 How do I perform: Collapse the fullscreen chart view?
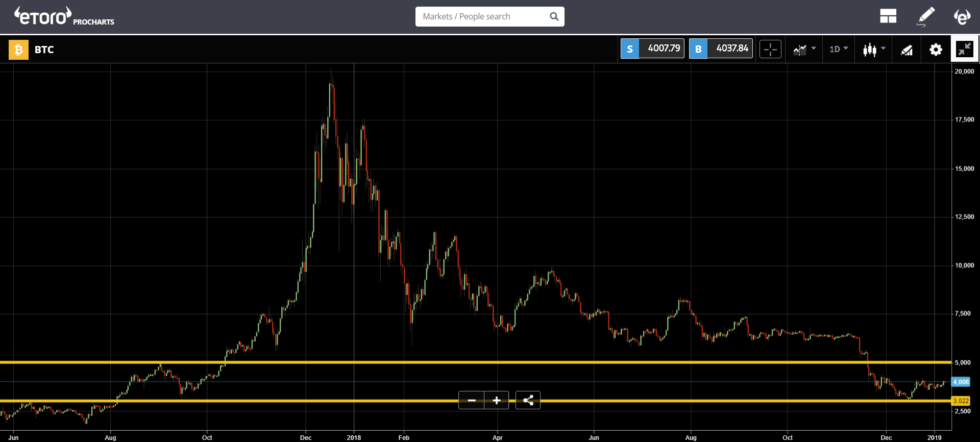(964, 49)
